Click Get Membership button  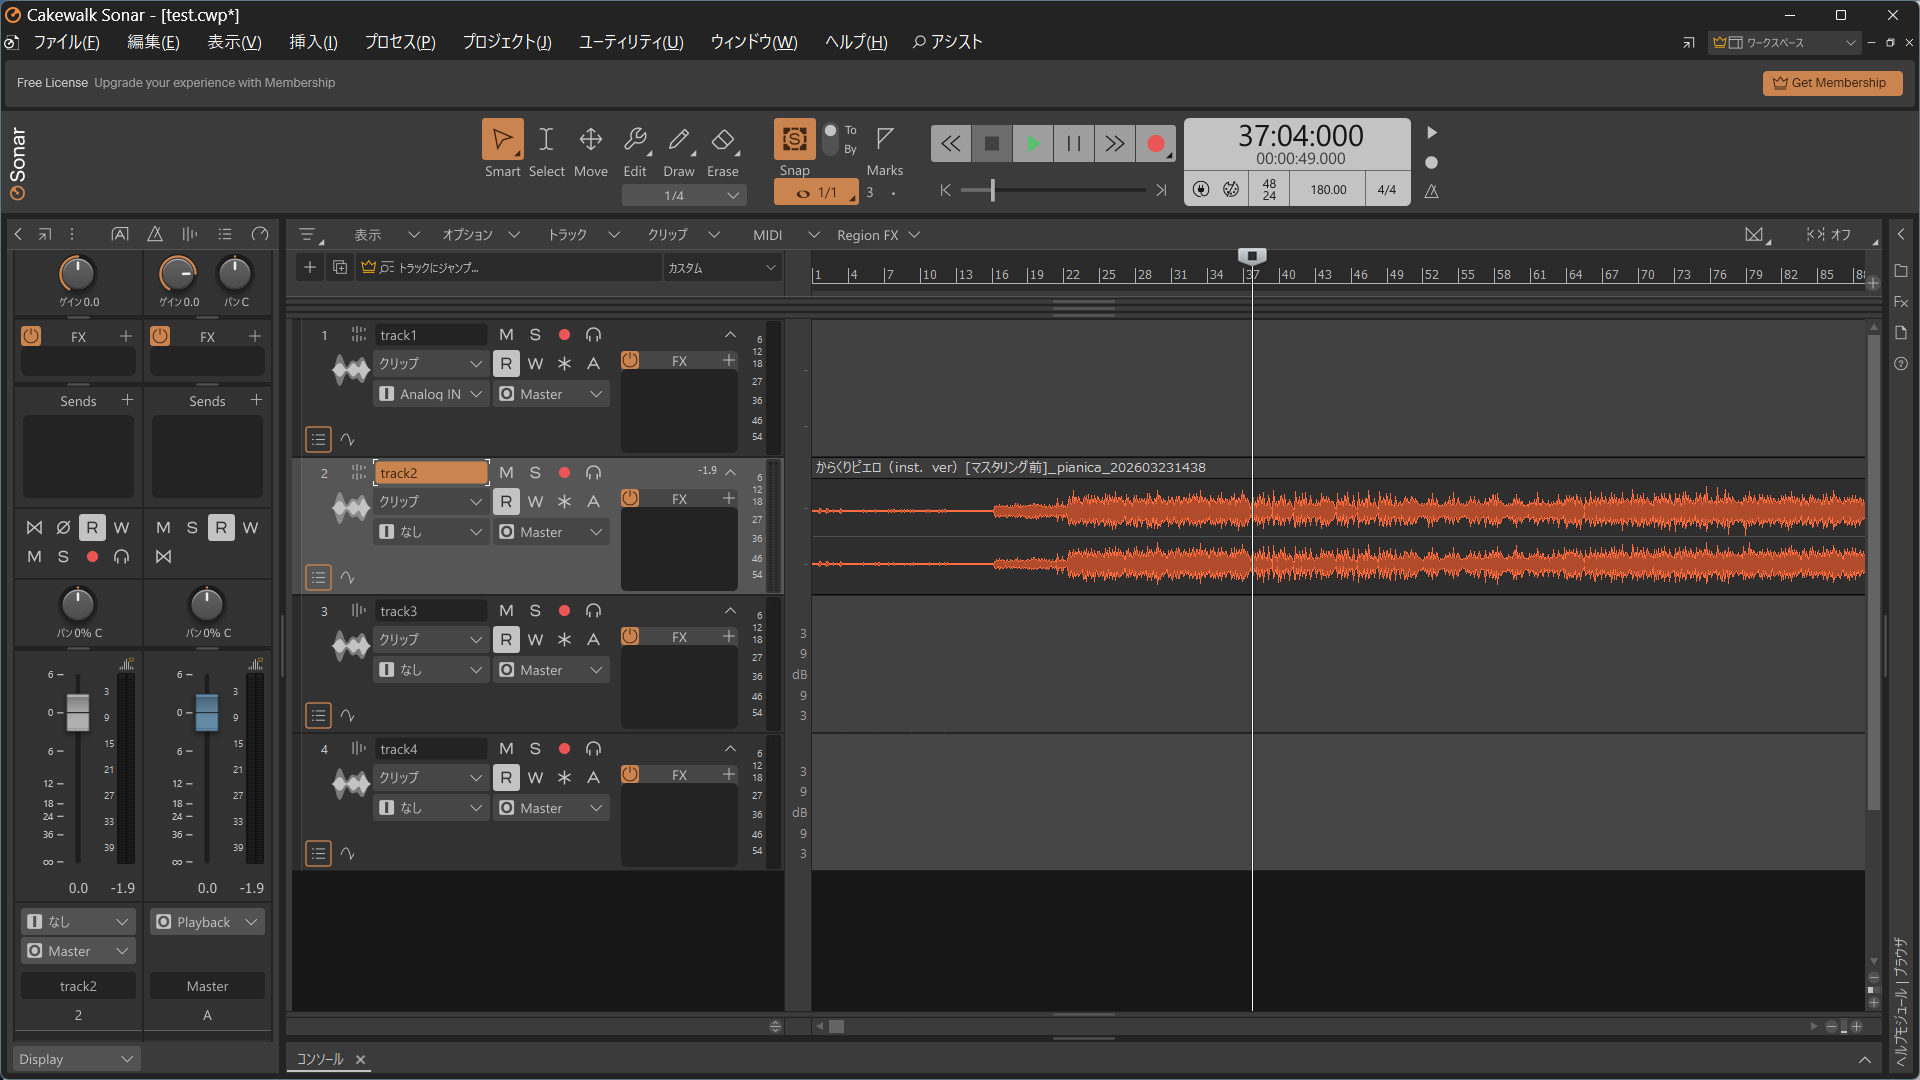pos(1832,83)
